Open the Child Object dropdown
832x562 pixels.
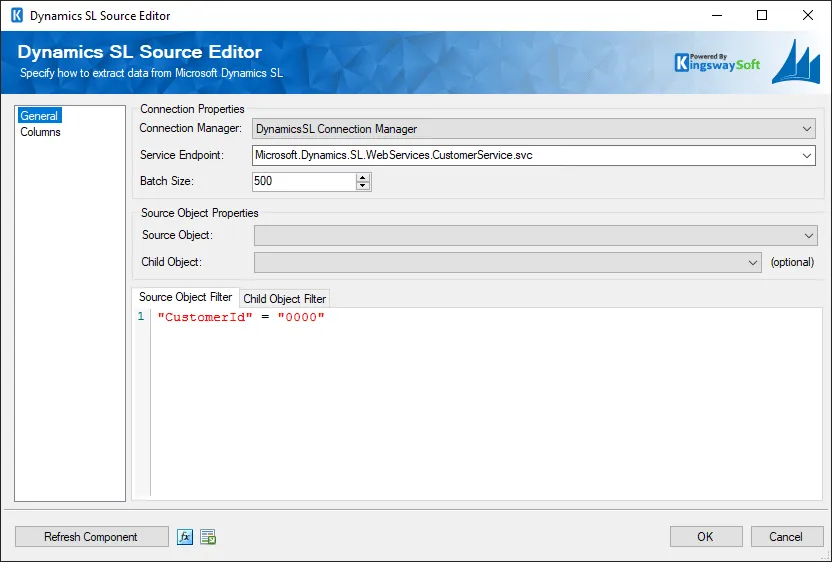[x=508, y=263]
